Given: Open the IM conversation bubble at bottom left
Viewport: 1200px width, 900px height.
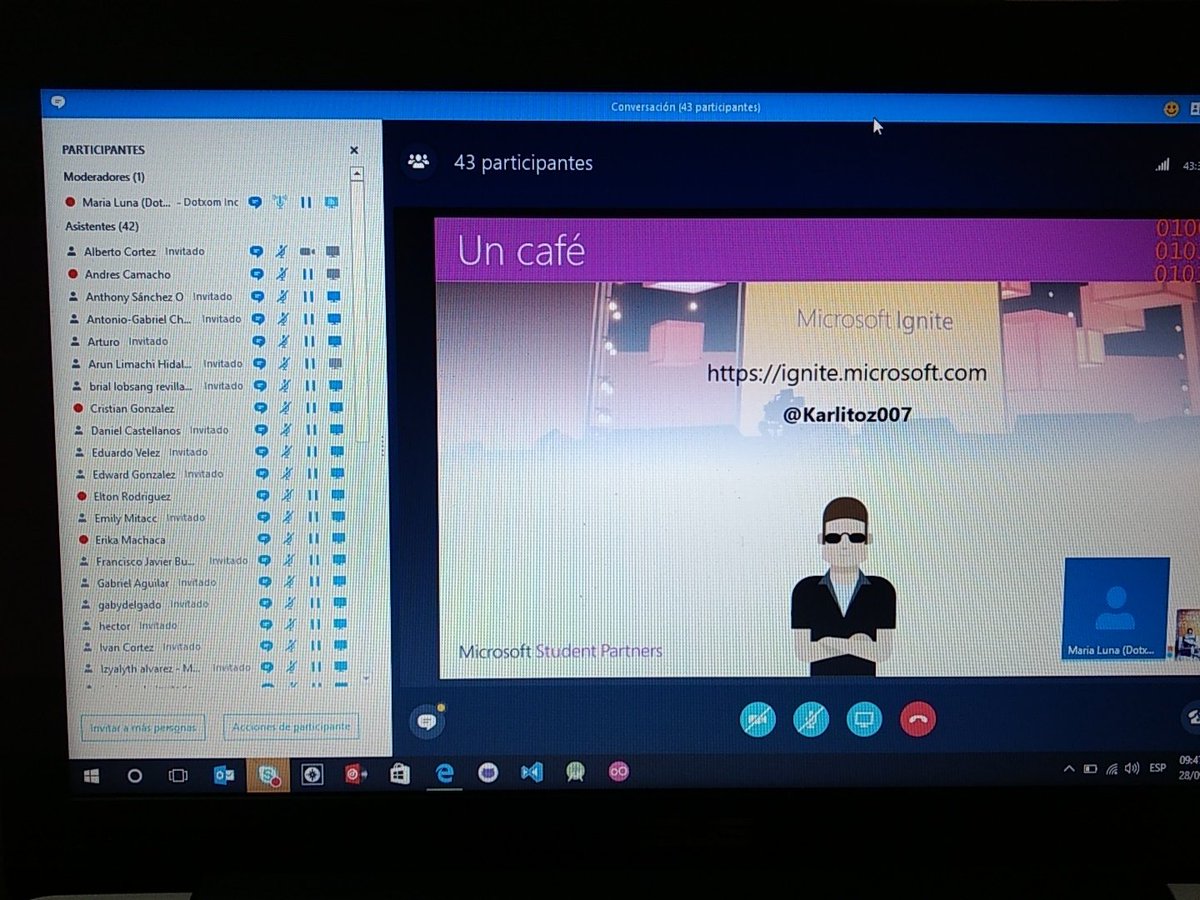Looking at the screenshot, I should click(427, 722).
